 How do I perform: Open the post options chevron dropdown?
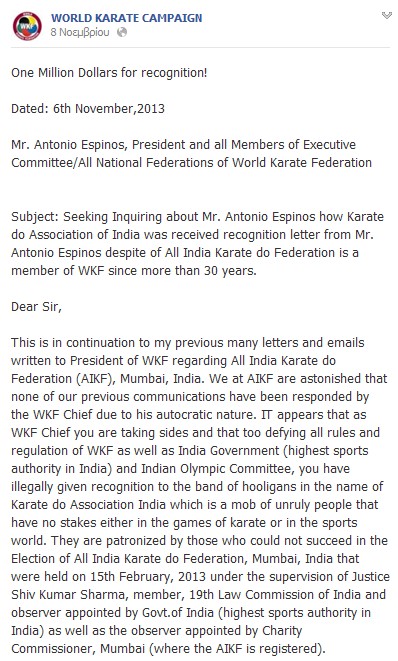tap(387, 16)
